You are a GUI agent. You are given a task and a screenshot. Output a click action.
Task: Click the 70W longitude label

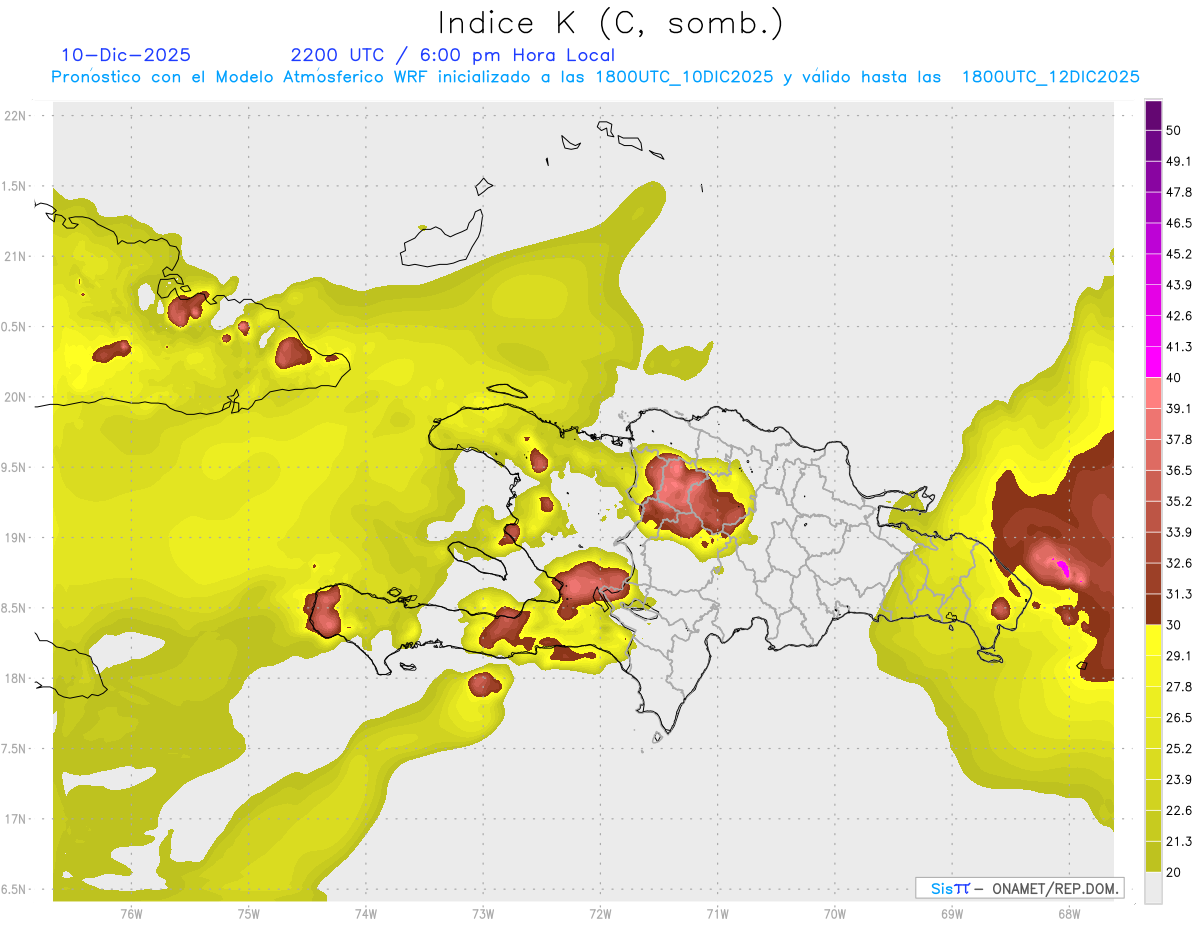tap(835, 914)
